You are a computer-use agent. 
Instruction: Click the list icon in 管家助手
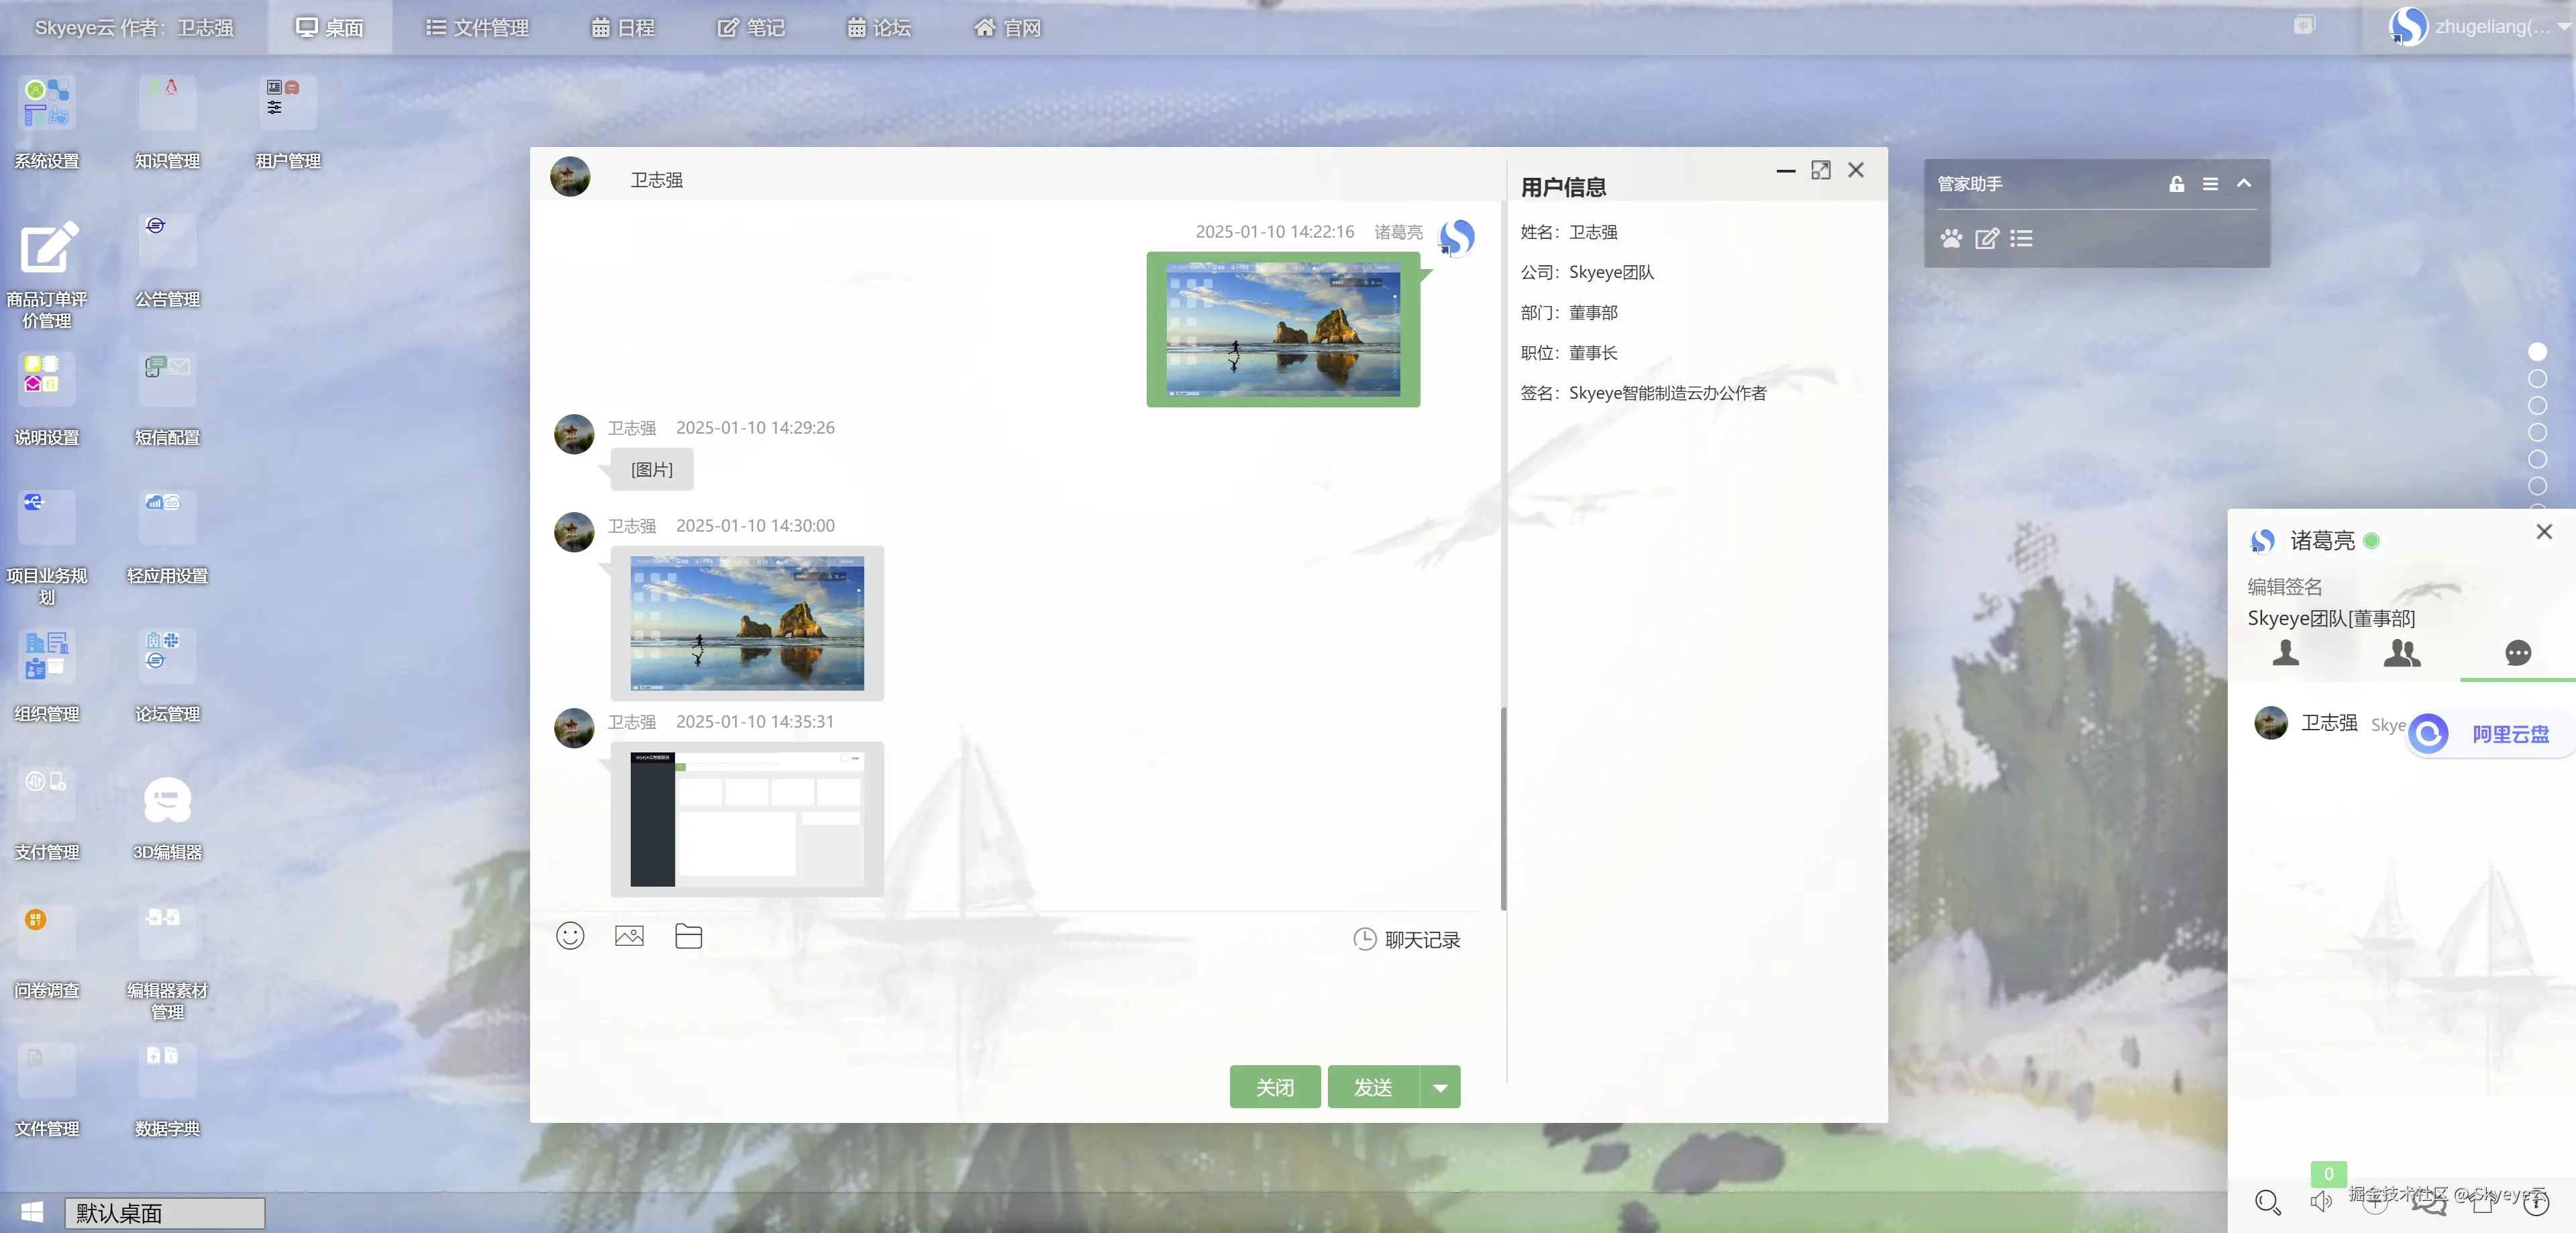coord(2021,238)
